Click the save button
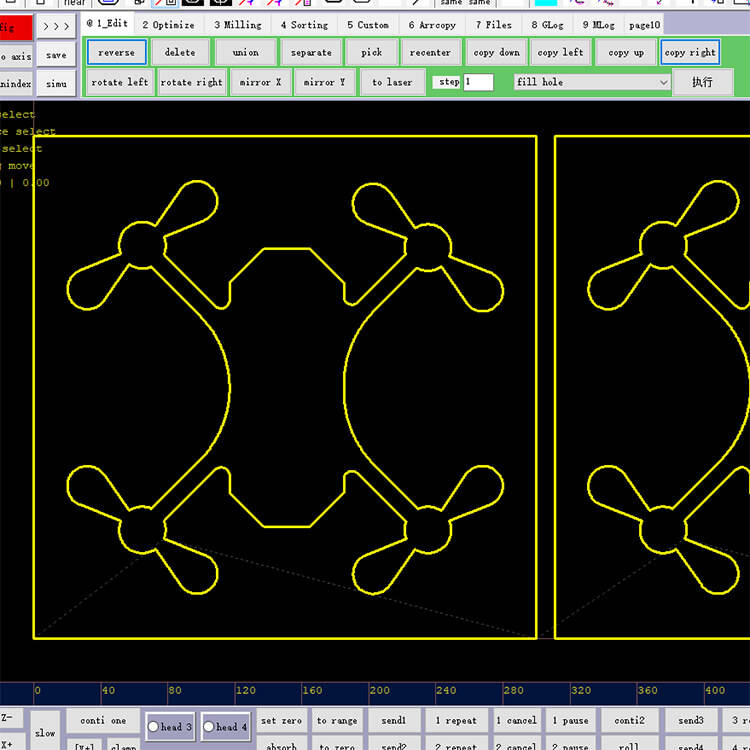The height and width of the screenshot is (750, 750). coord(56,56)
